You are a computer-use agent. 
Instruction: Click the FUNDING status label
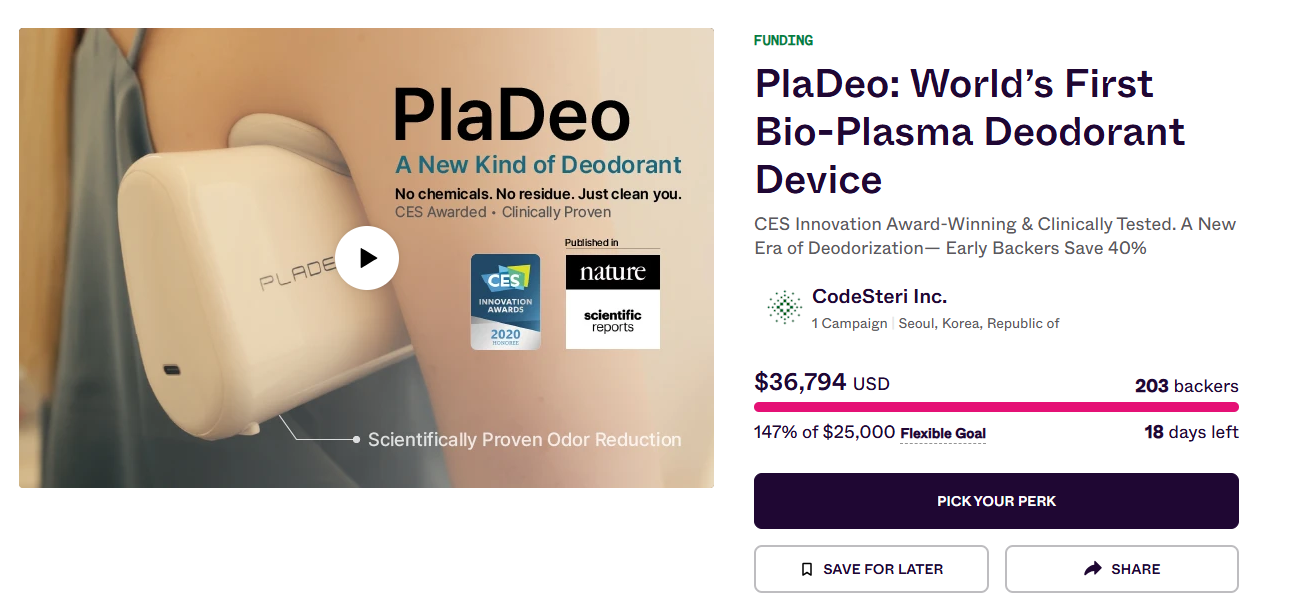click(783, 41)
